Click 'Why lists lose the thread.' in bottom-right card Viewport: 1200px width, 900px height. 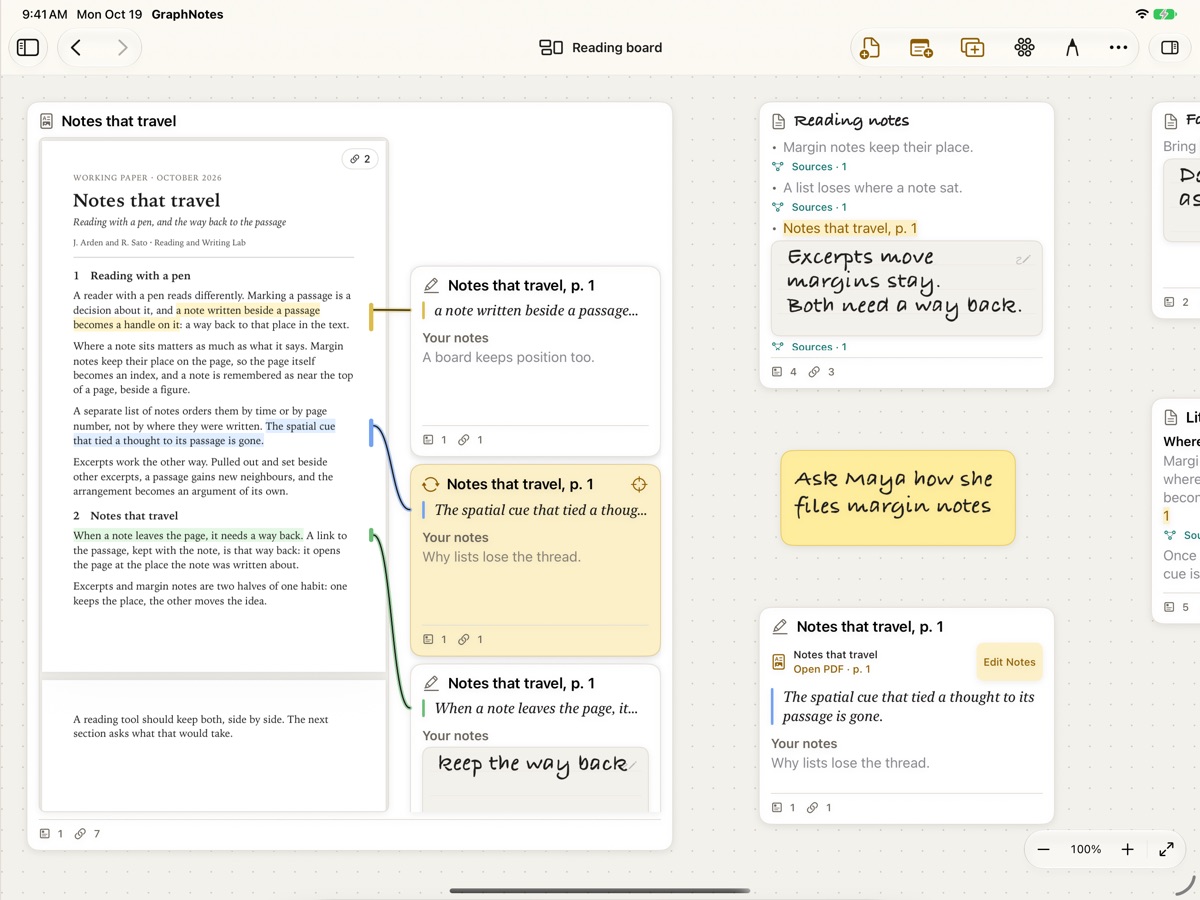850,763
